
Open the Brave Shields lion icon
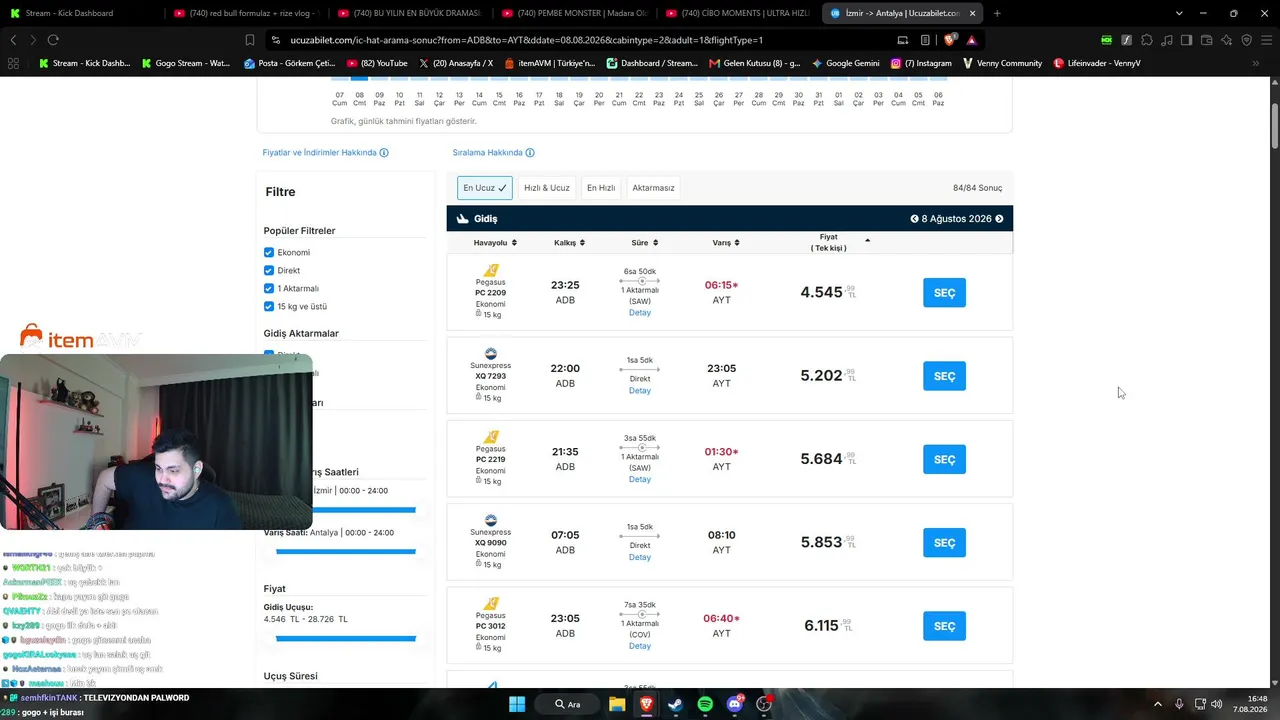950,40
